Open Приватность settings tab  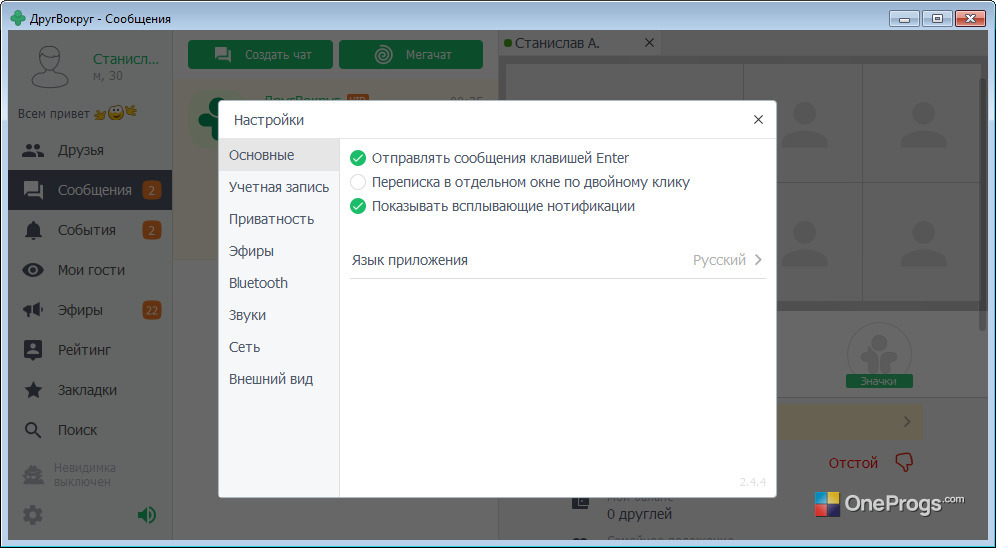pyautogui.click(x=279, y=219)
